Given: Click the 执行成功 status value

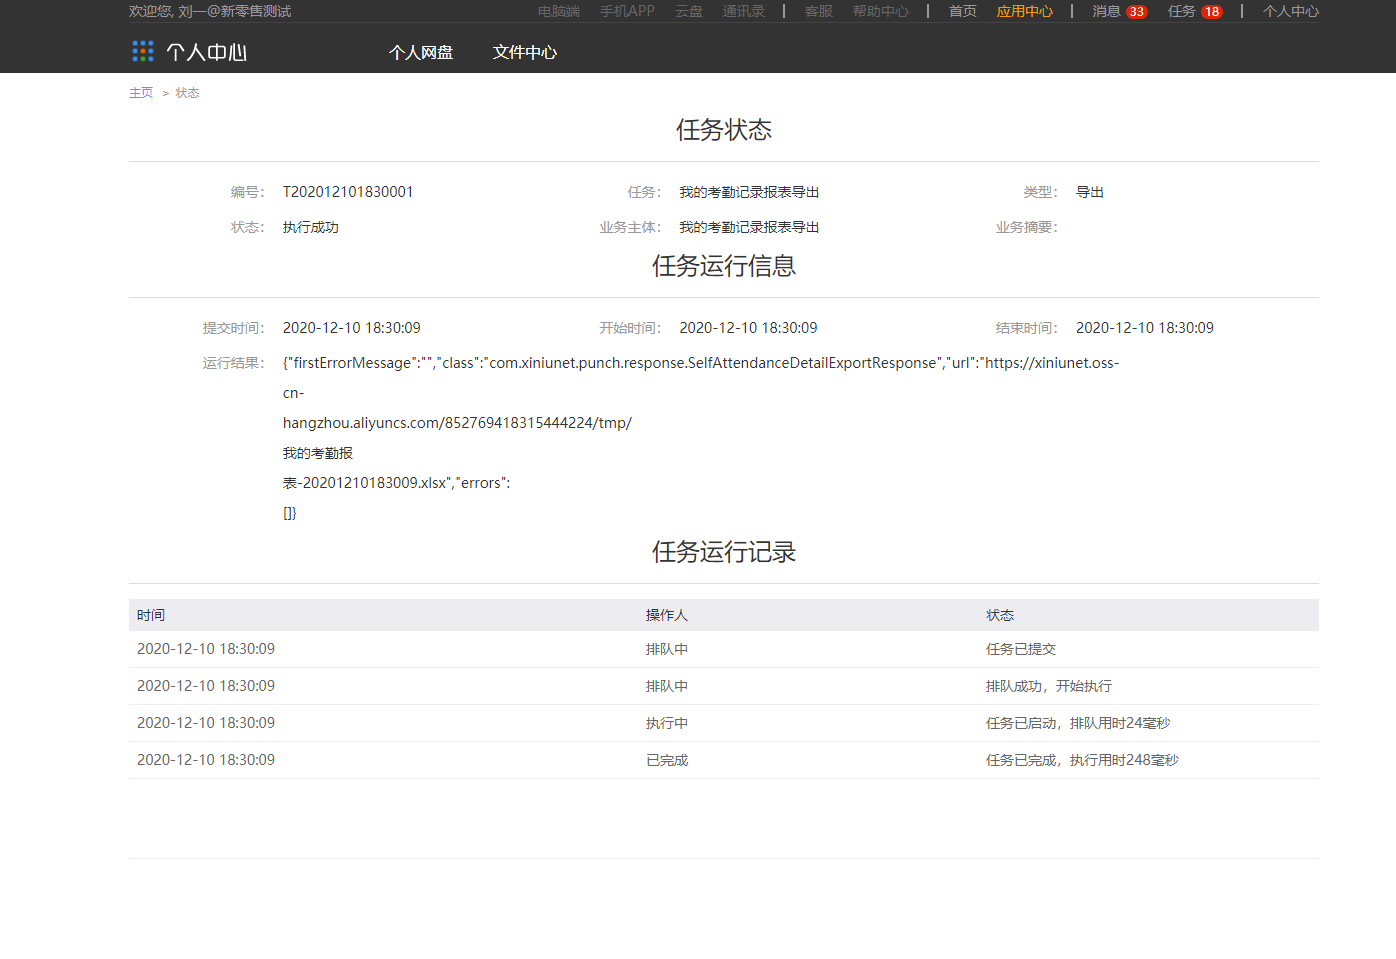Looking at the screenshot, I should (x=311, y=227).
